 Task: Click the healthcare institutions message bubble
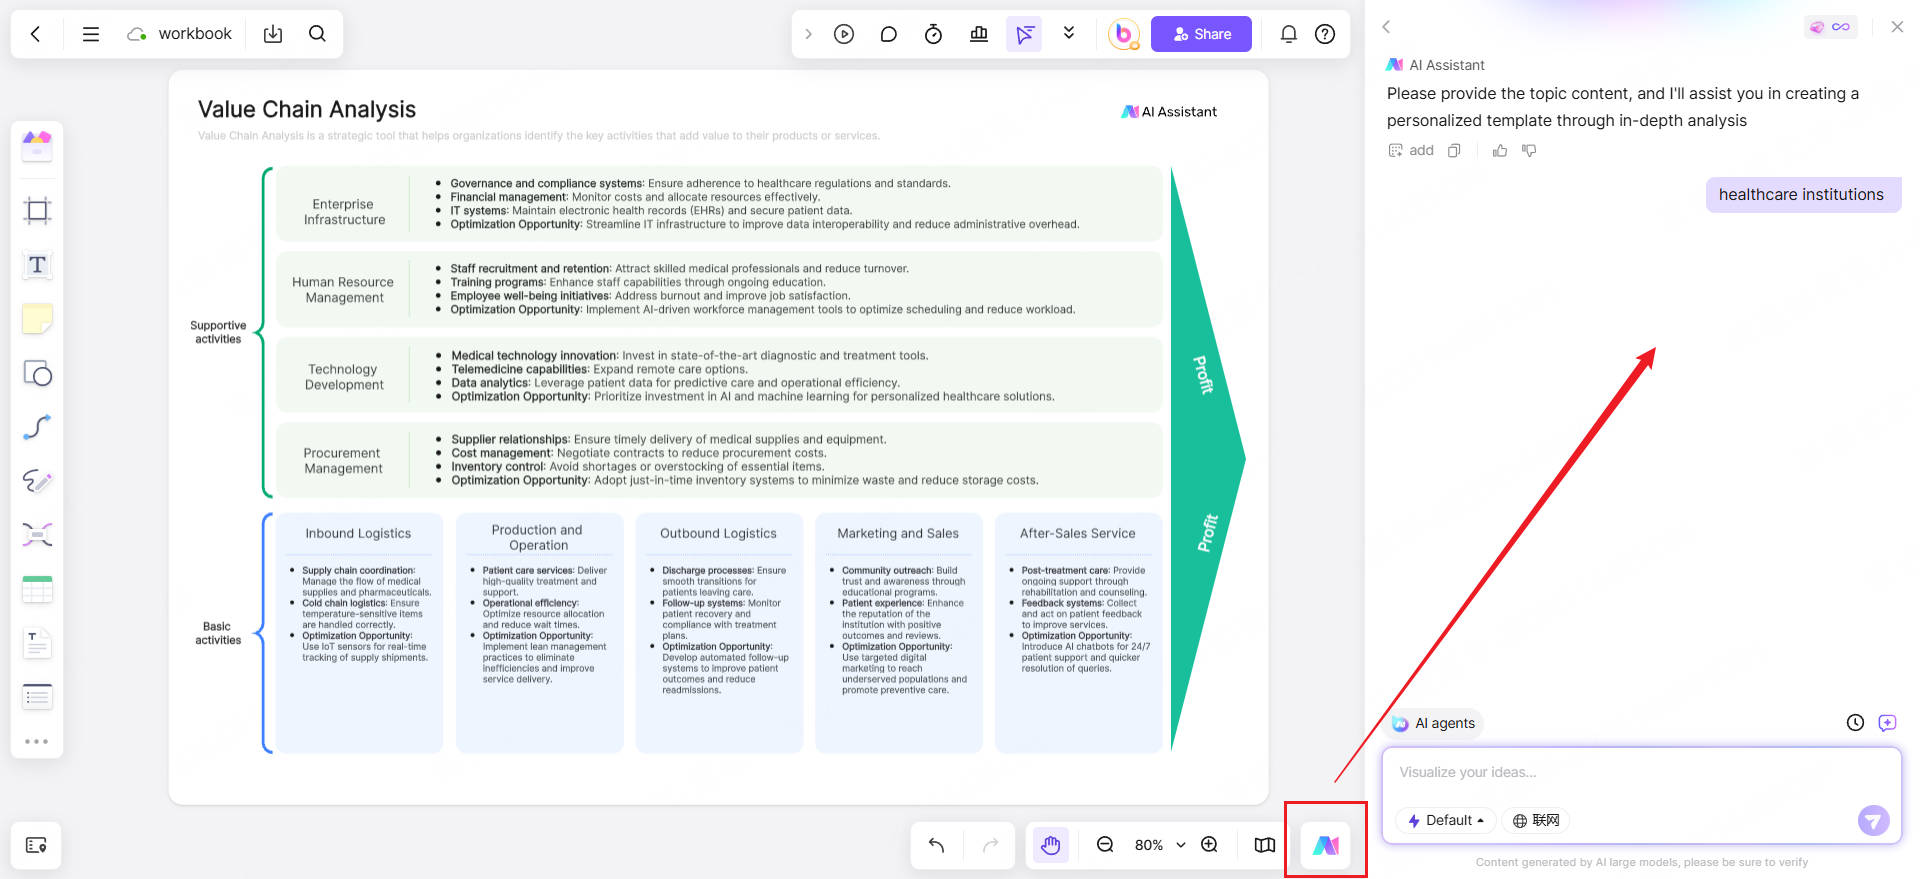coord(1802,194)
